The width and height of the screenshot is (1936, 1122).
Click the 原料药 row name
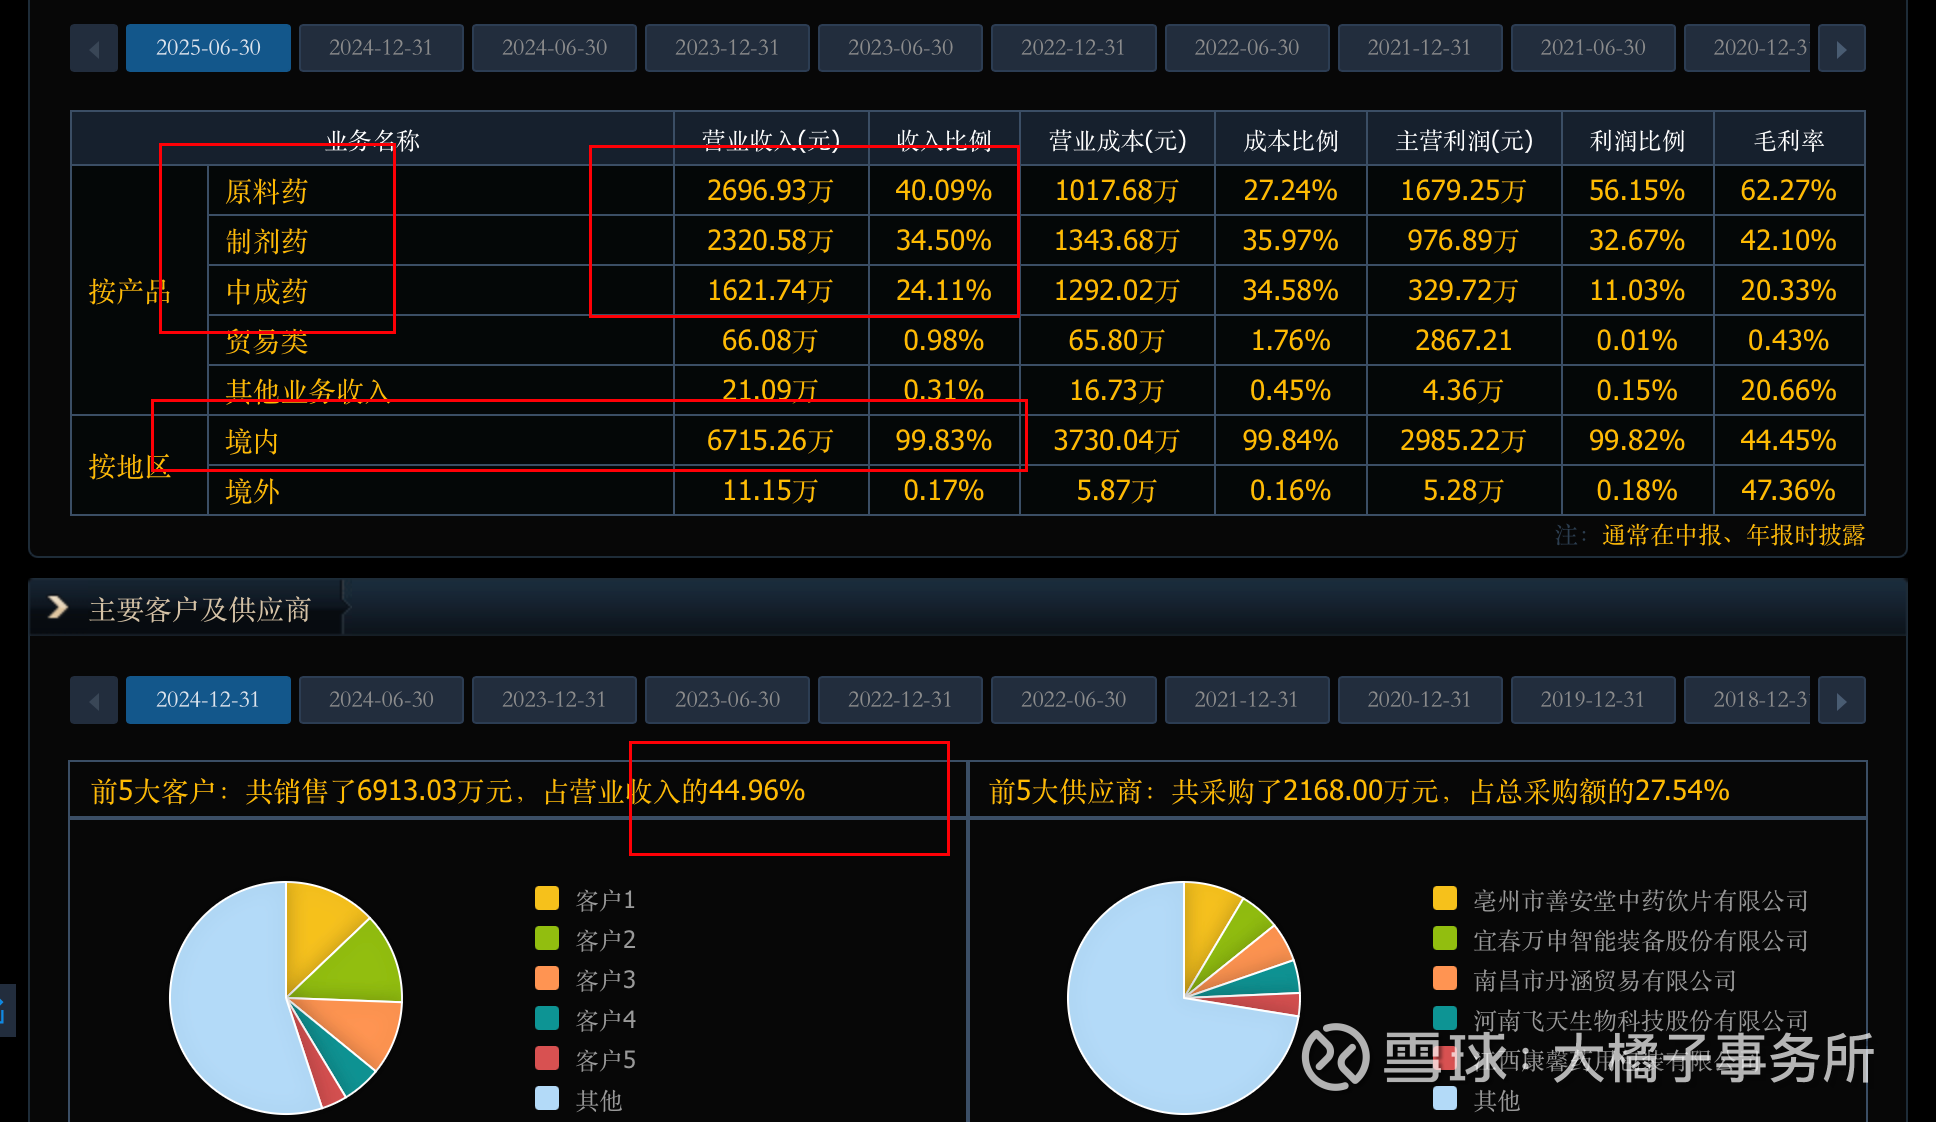click(266, 191)
